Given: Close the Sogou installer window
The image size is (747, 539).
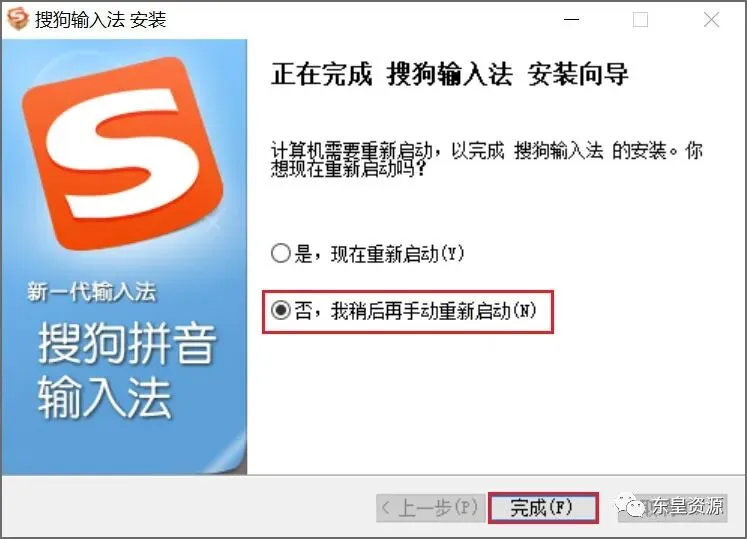Looking at the screenshot, I should pyautogui.click(x=711, y=20).
